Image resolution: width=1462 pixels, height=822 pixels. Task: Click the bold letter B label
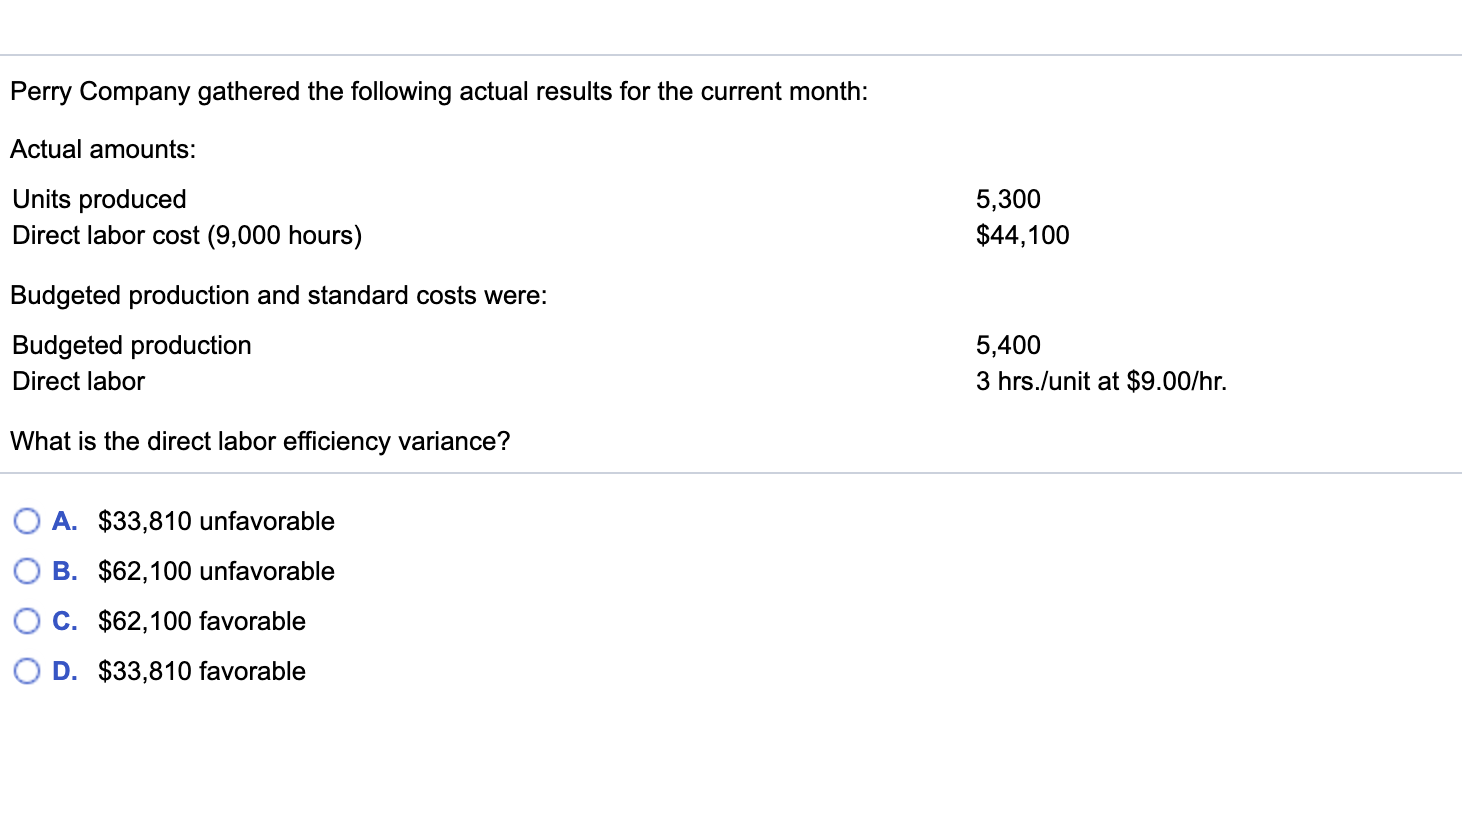[x=64, y=571]
